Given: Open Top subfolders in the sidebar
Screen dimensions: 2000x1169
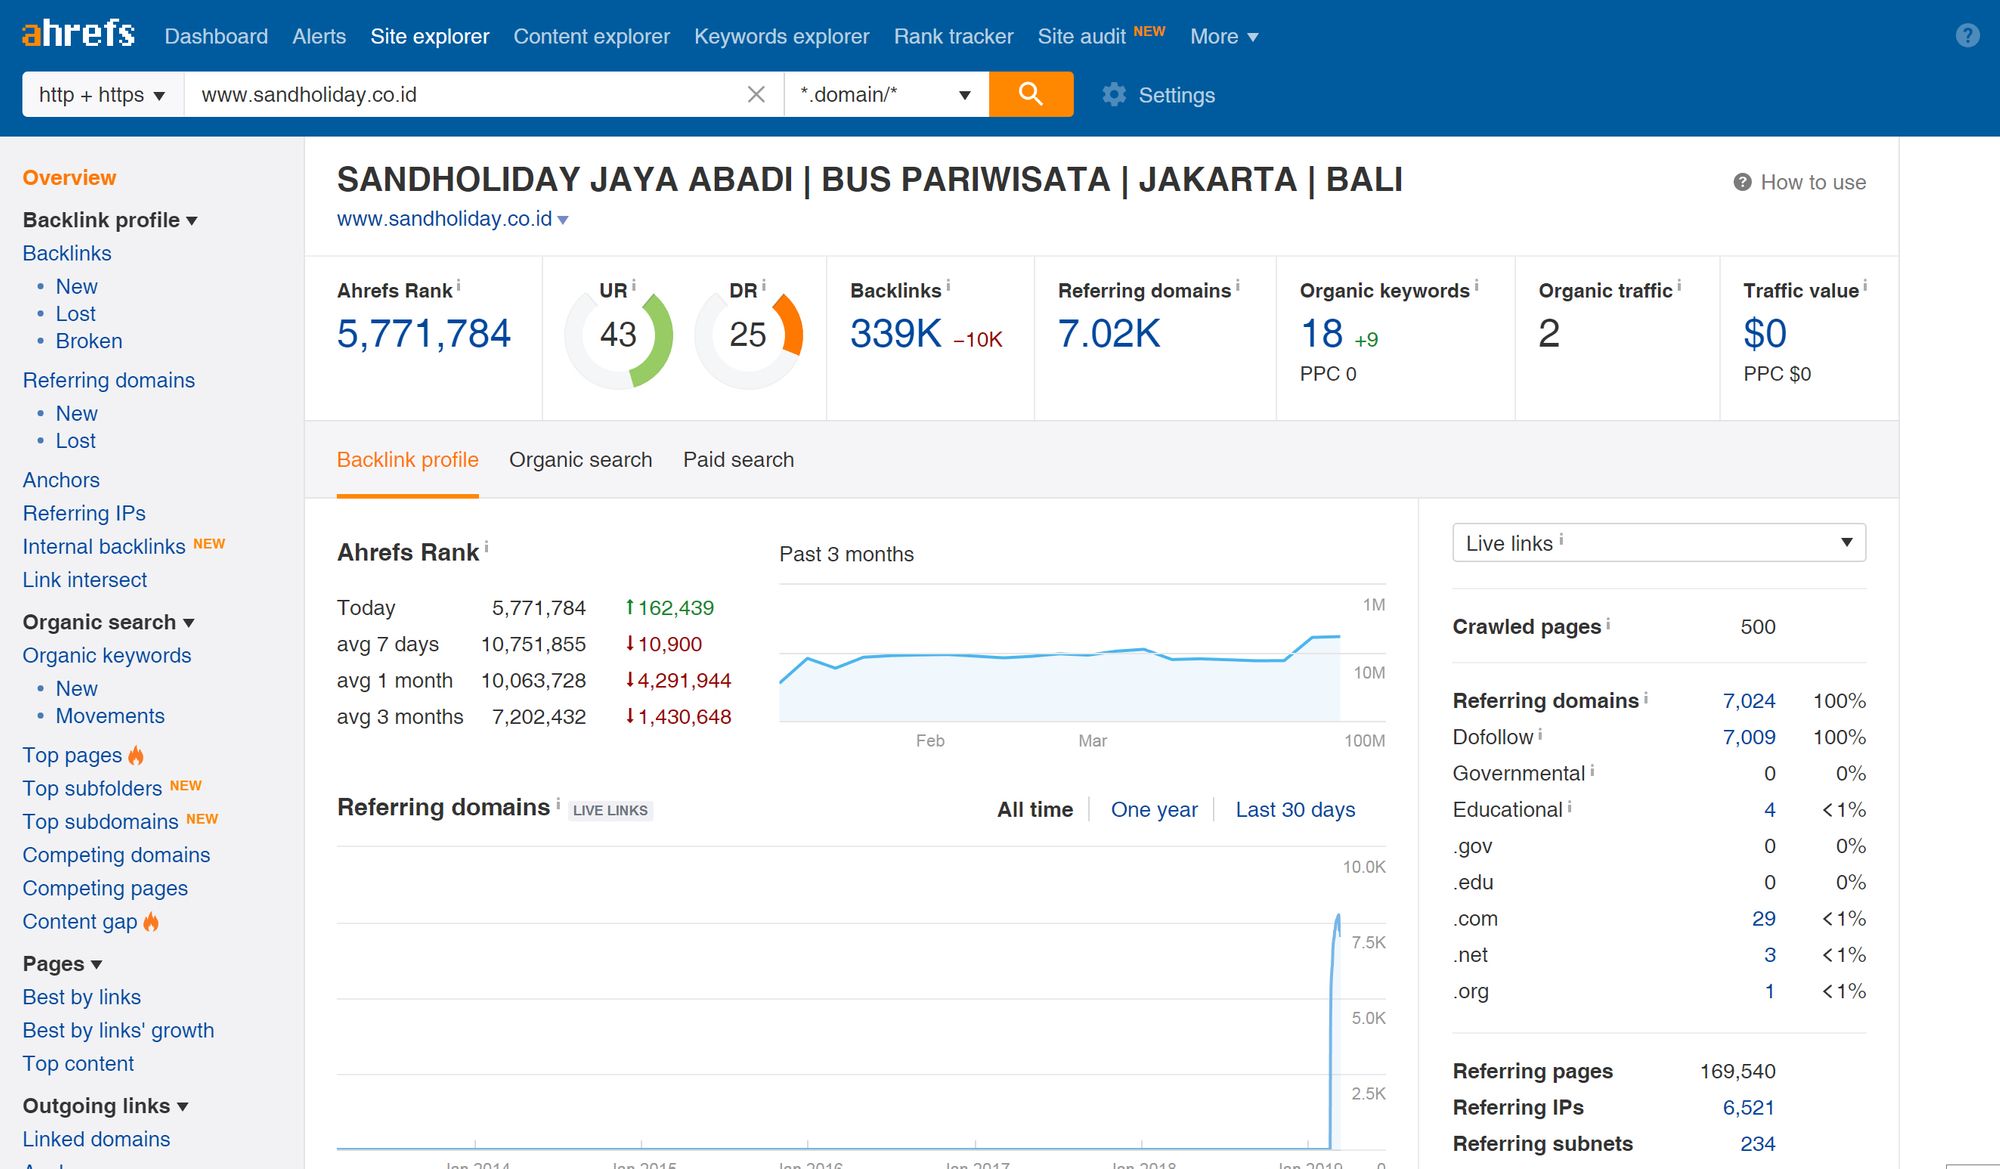Looking at the screenshot, I should tap(92, 789).
